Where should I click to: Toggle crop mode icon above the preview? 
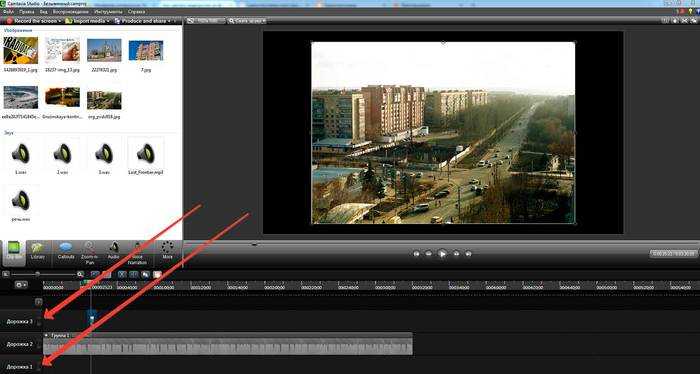click(x=666, y=21)
